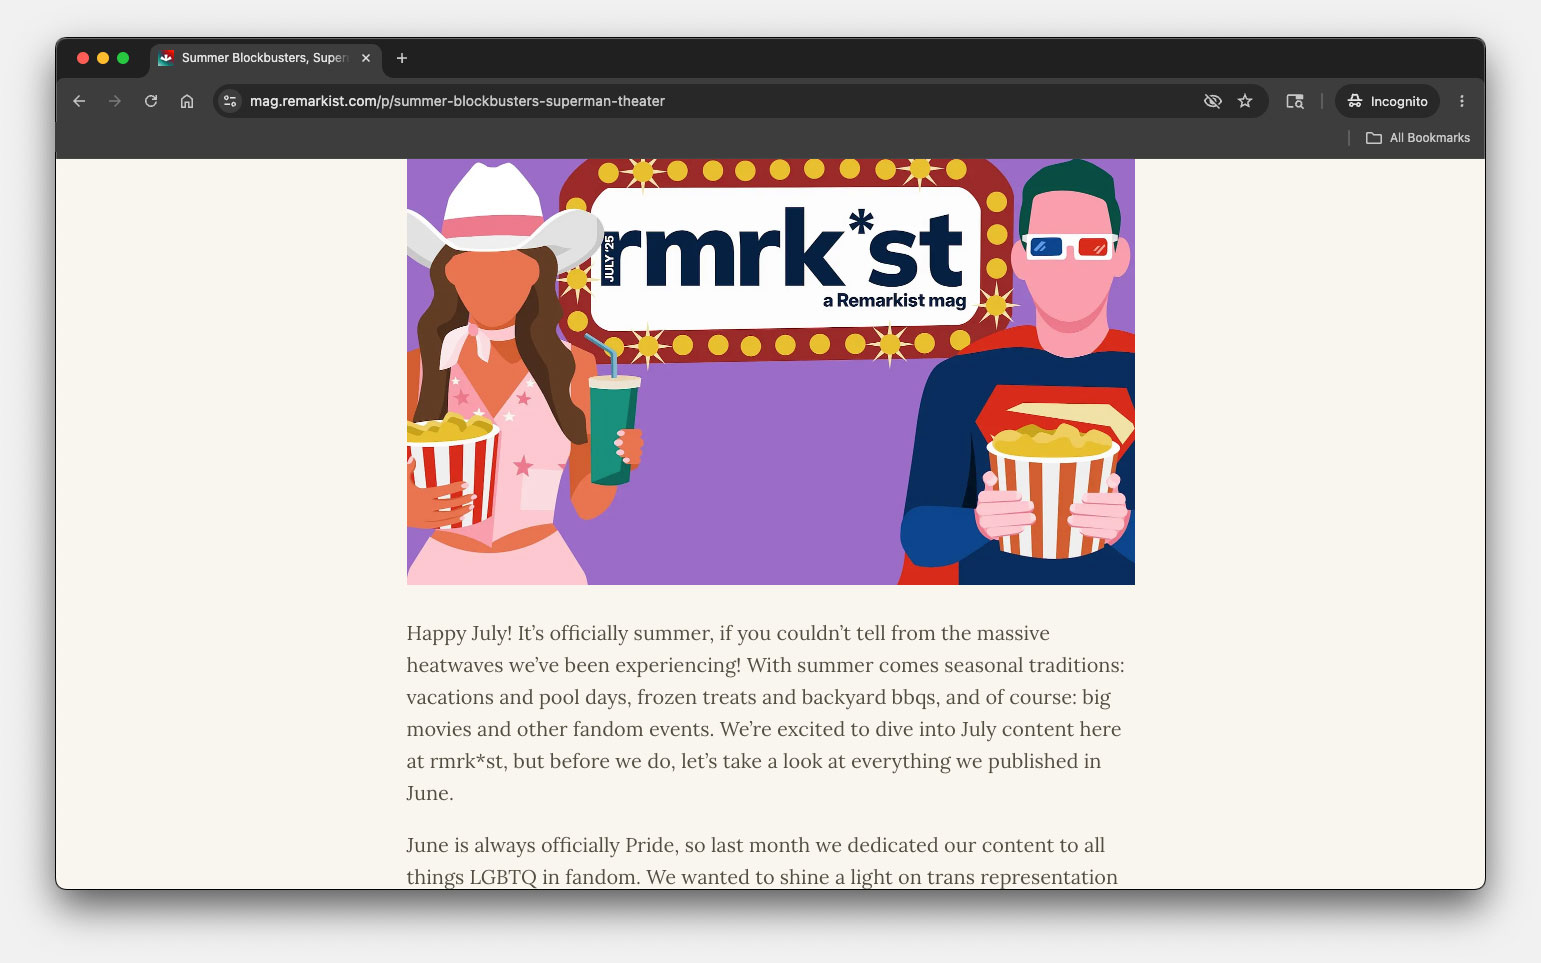The image size is (1541, 963).
Task: Click the rmrk*st header illustration
Action: (771, 372)
